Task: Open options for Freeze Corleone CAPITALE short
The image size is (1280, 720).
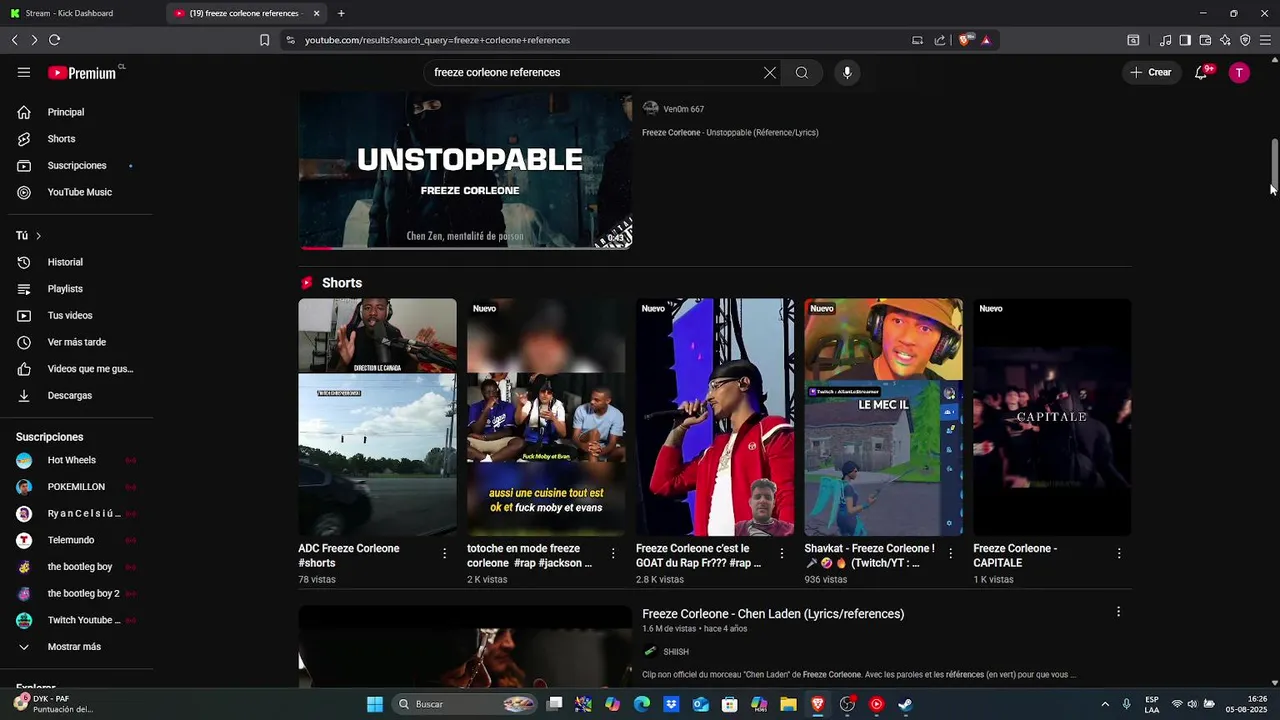Action: 1118,552
